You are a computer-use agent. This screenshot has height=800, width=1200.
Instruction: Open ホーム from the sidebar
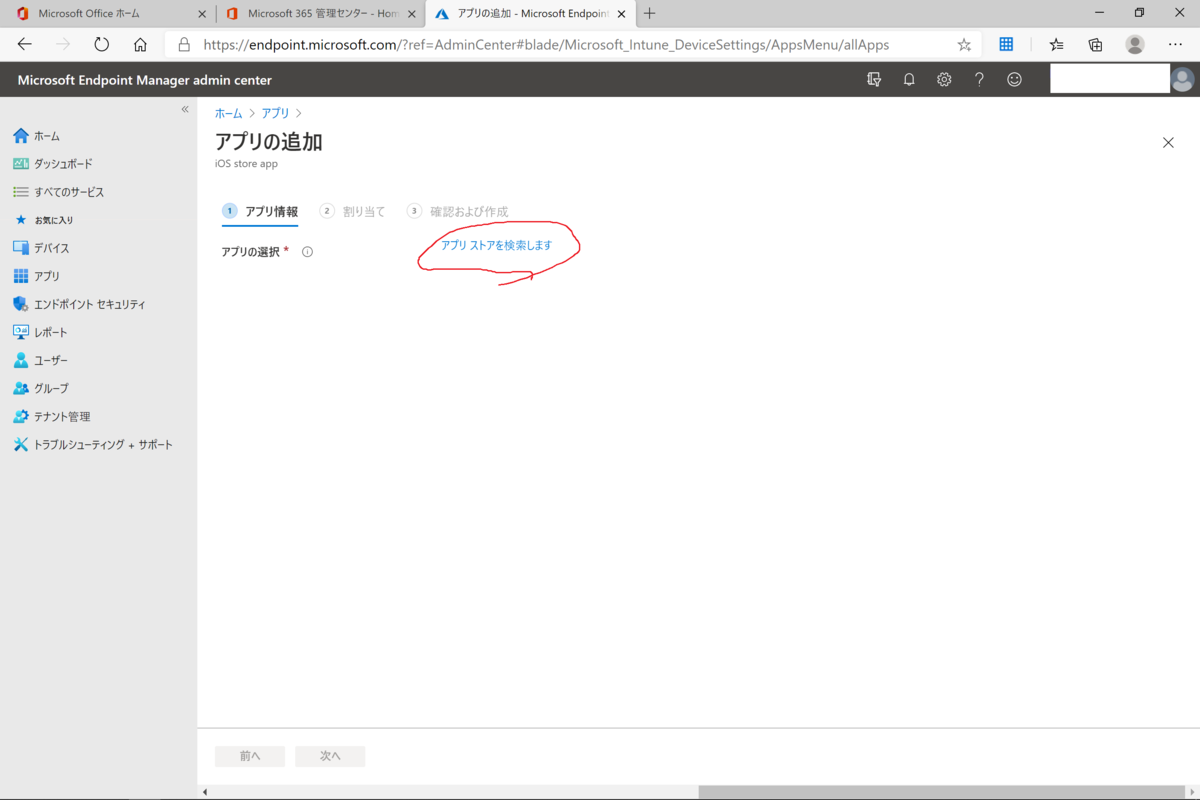pyautogui.click(x=45, y=135)
